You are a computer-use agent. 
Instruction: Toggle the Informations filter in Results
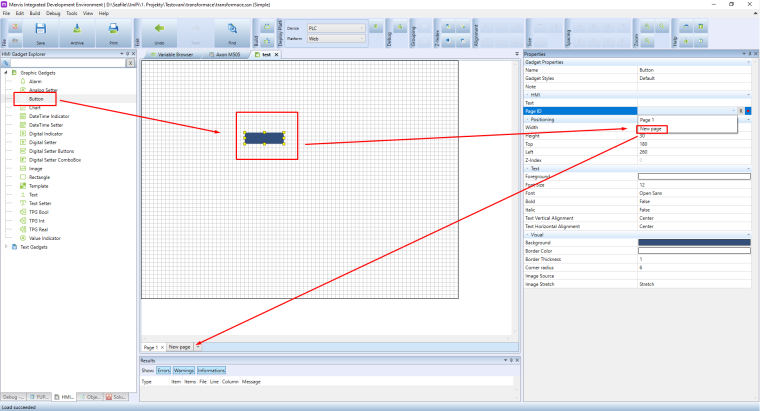pyautogui.click(x=211, y=370)
